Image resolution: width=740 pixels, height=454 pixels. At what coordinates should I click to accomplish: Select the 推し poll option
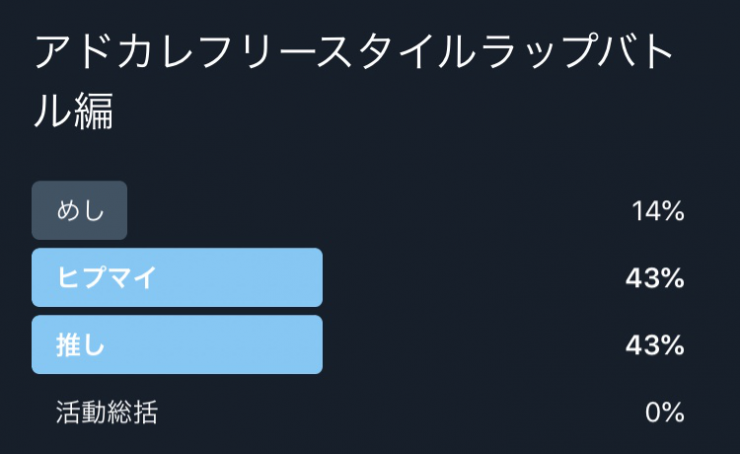(x=359, y=345)
